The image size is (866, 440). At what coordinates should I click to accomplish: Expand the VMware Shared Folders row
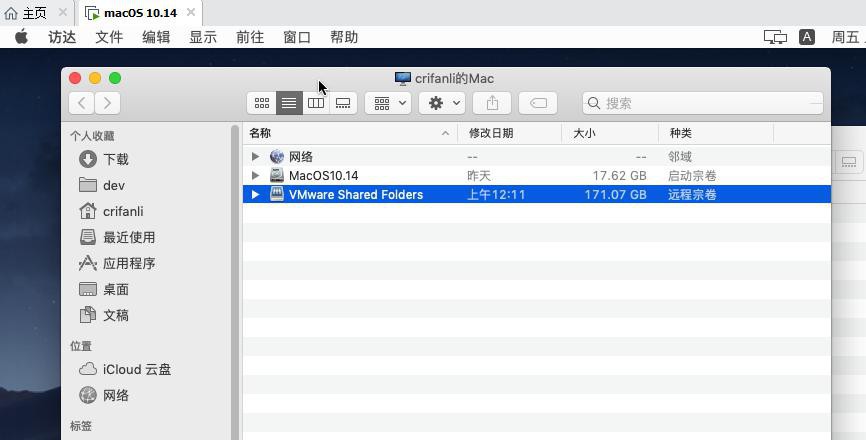(255, 194)
